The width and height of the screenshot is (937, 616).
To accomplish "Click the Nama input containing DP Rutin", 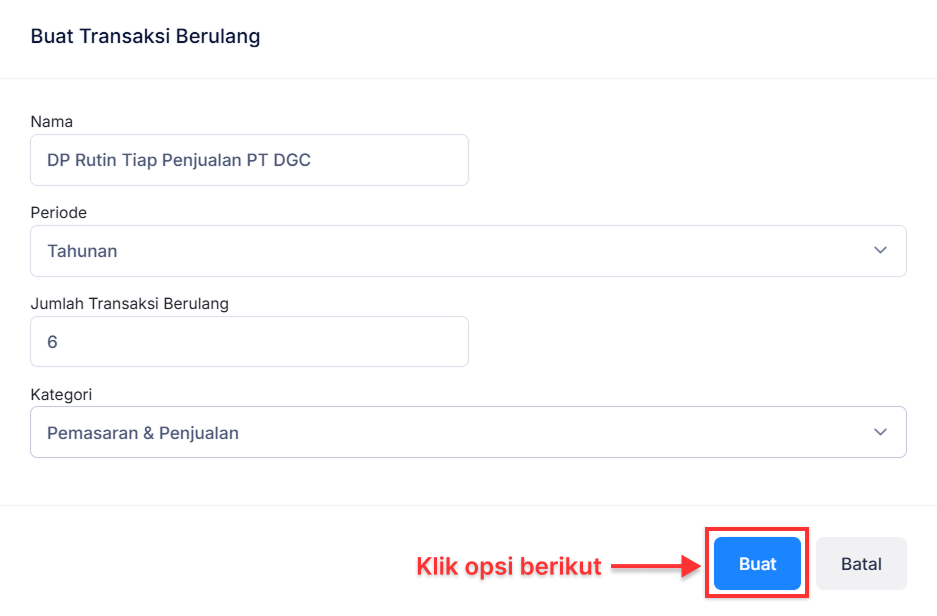I will tap(249, 160).
